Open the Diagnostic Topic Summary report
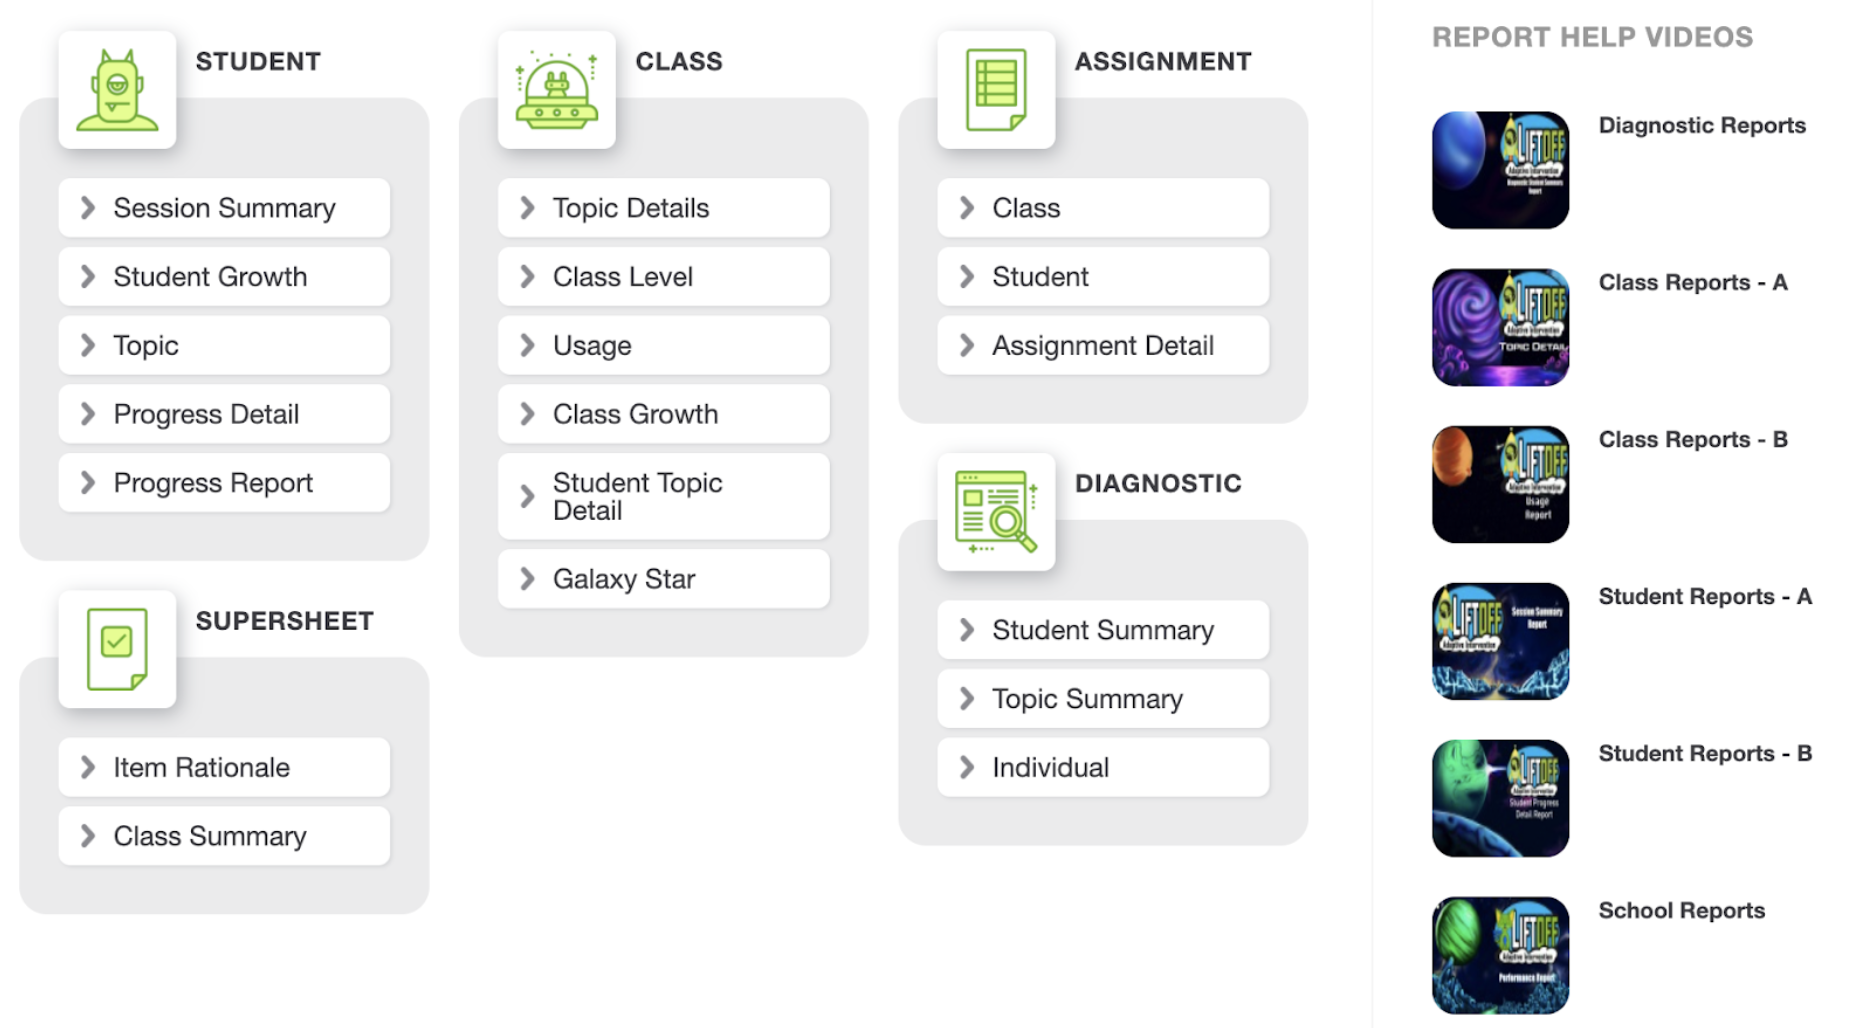The height and width of the screenshot is (1028, 1856). click(x=1103, y=699)
